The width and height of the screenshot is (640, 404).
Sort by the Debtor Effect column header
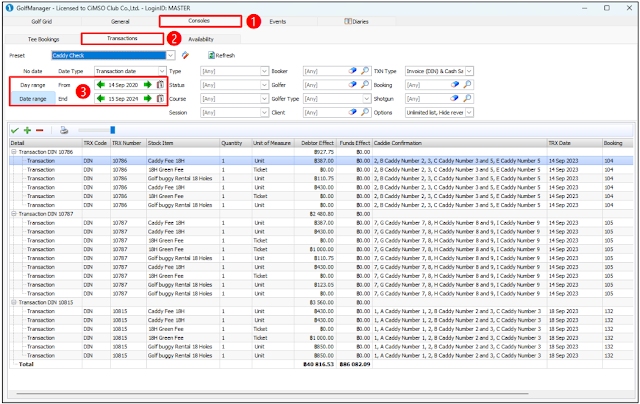pos(315,143)
